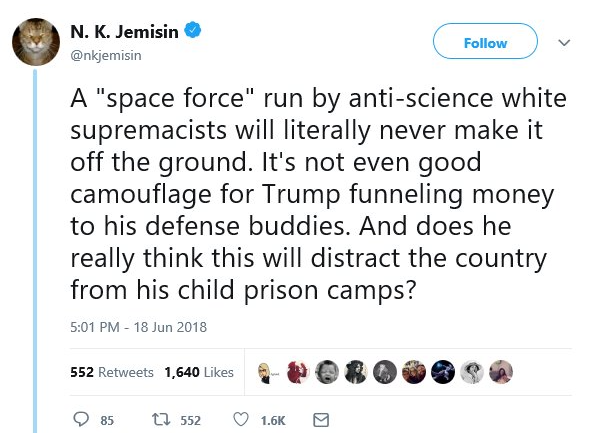Open N. K. Jemisin's cat profile picture
The image size is (594, 433).
pyautogui.click(x=36, y=42)
